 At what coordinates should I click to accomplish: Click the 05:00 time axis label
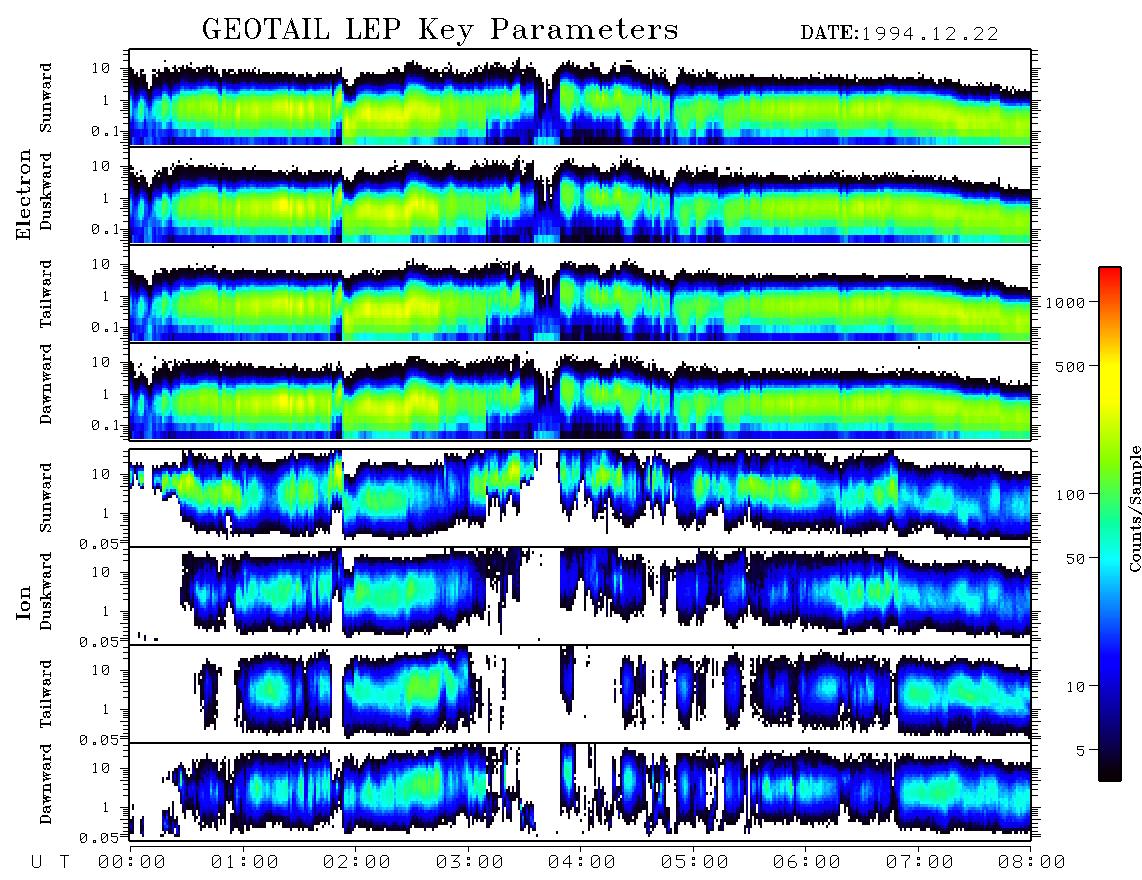[x=695, y=862]
